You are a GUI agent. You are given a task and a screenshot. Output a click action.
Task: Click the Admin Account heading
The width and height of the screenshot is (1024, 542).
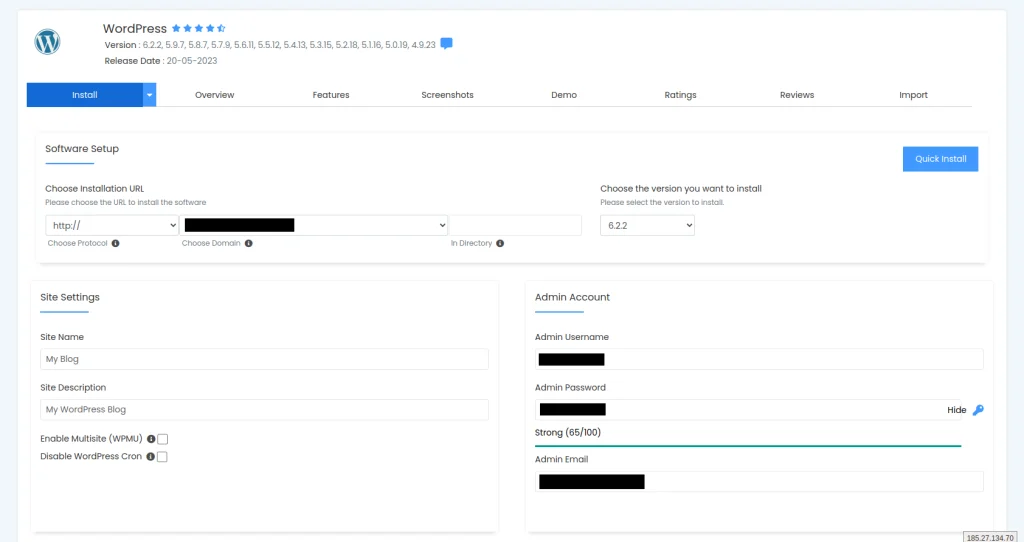(572, 297)
